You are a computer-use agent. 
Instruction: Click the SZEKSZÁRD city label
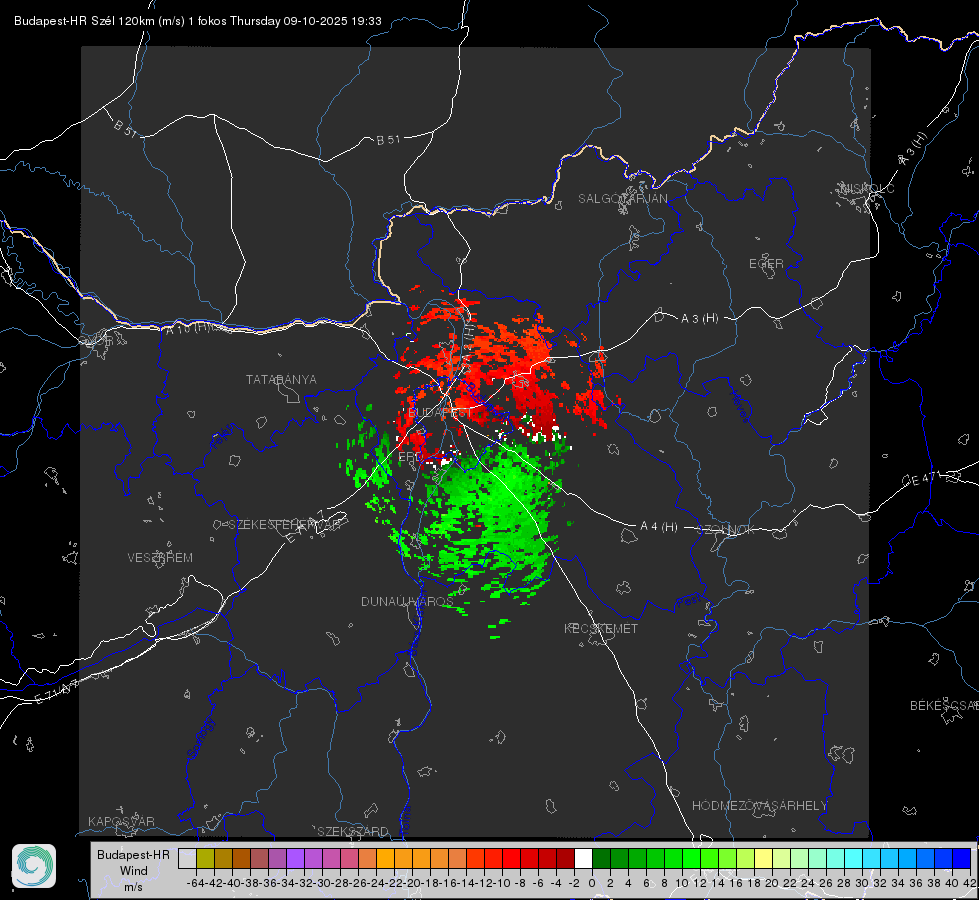click(353, 831)
